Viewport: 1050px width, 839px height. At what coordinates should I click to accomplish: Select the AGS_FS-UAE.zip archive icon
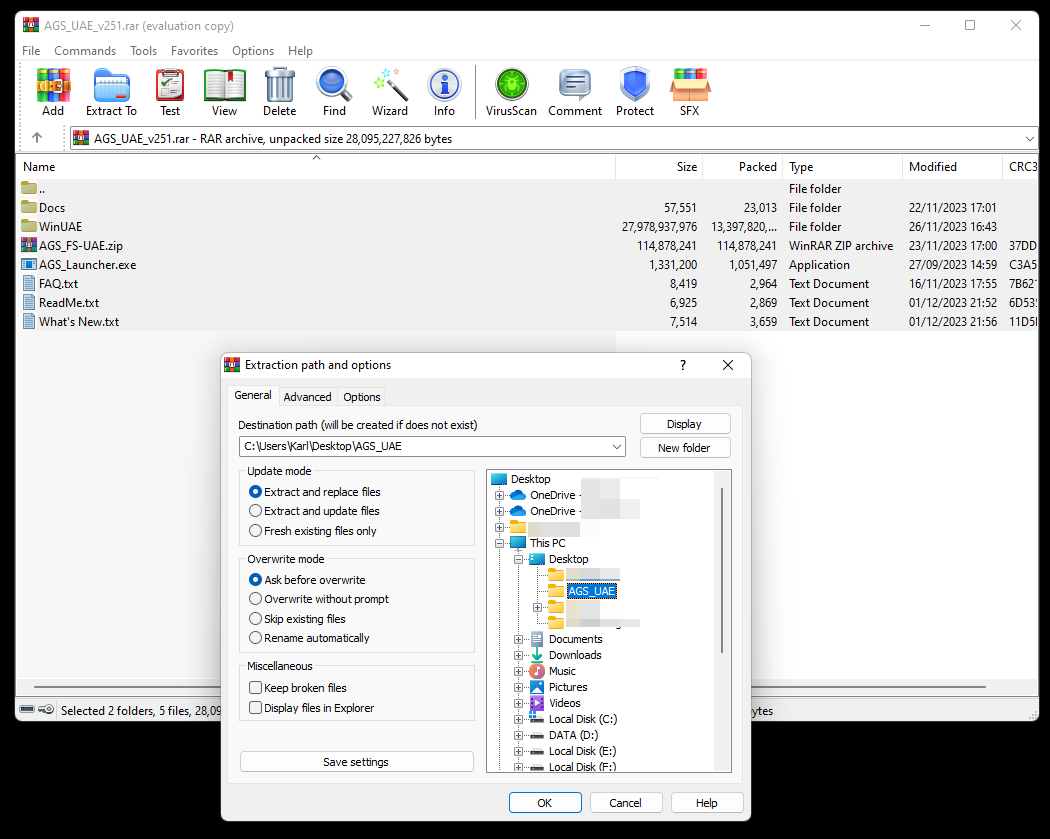click(x=29, y=245)
